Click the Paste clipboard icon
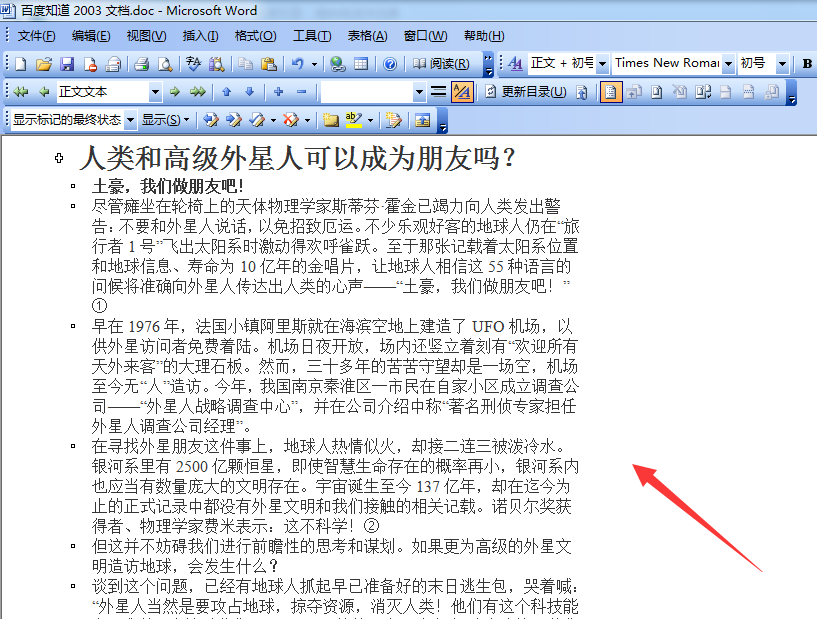 (x=268, y=64)
